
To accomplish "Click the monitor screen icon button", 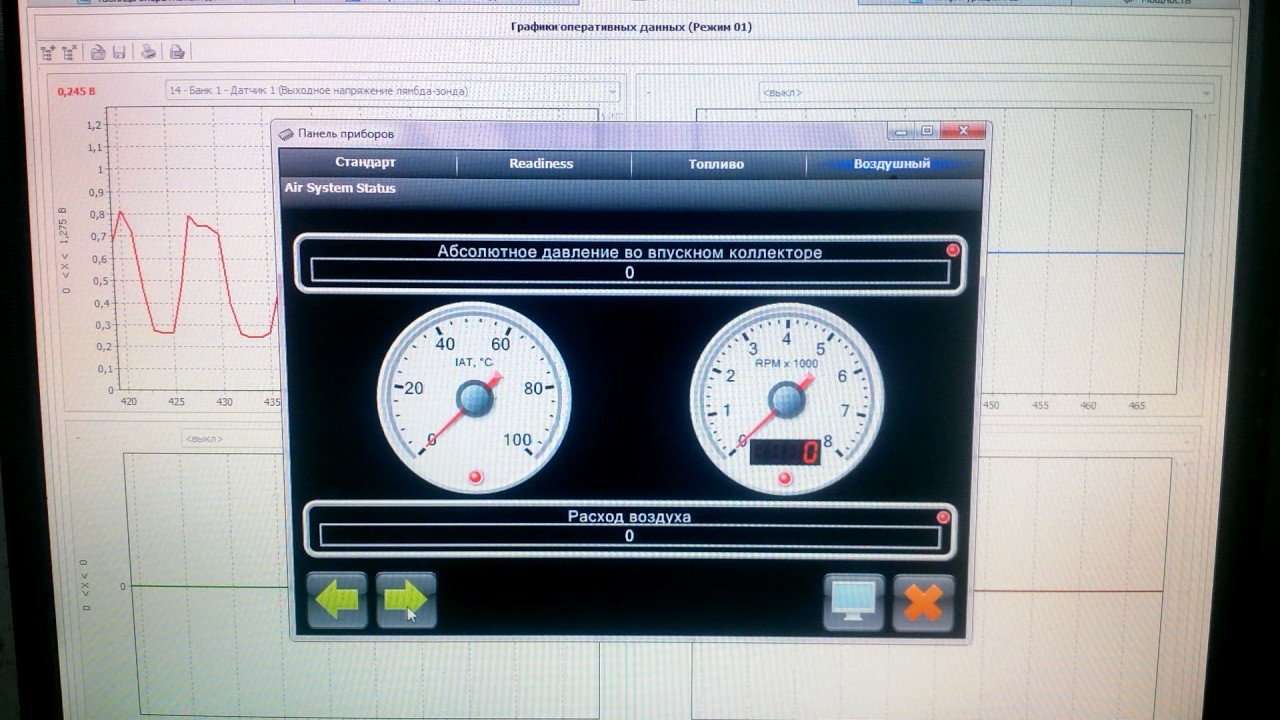I will pyautogui.click(x=853, y=602).
